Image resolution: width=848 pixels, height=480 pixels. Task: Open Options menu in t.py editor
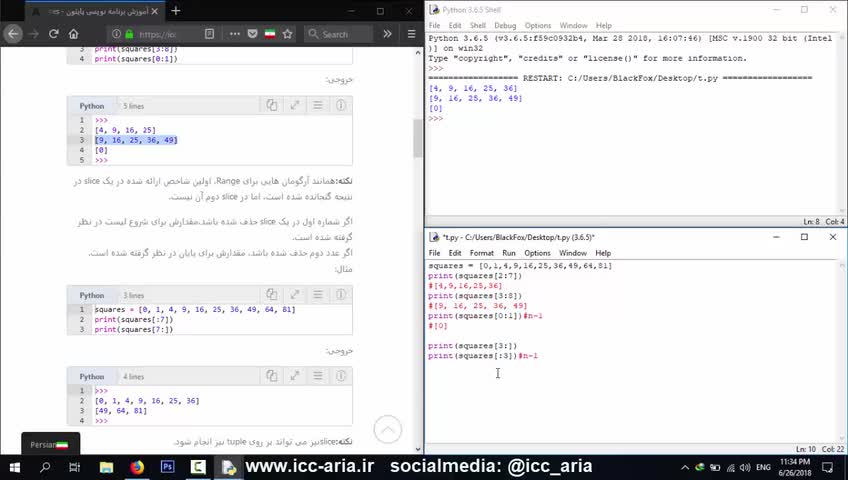[x=537, y=253]
